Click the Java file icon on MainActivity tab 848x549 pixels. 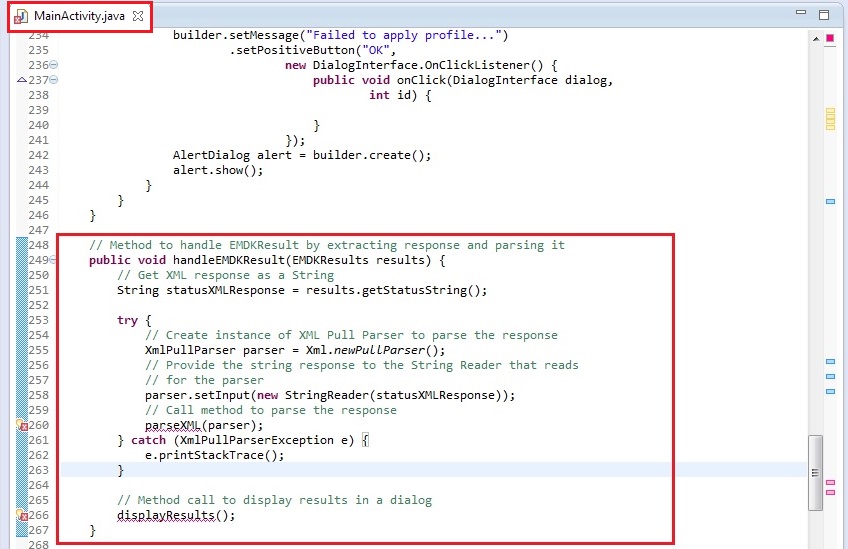(21, 16)
